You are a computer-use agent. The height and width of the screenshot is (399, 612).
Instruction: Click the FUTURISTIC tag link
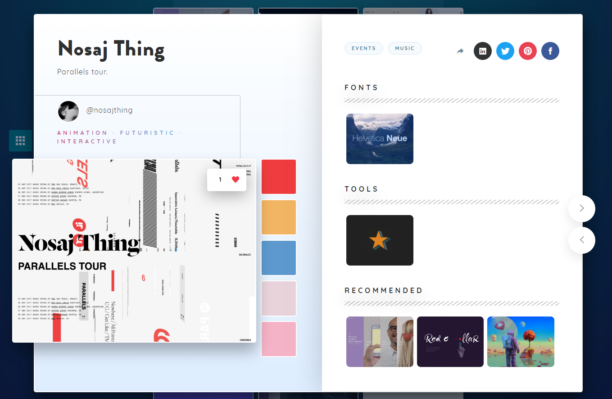147,133
